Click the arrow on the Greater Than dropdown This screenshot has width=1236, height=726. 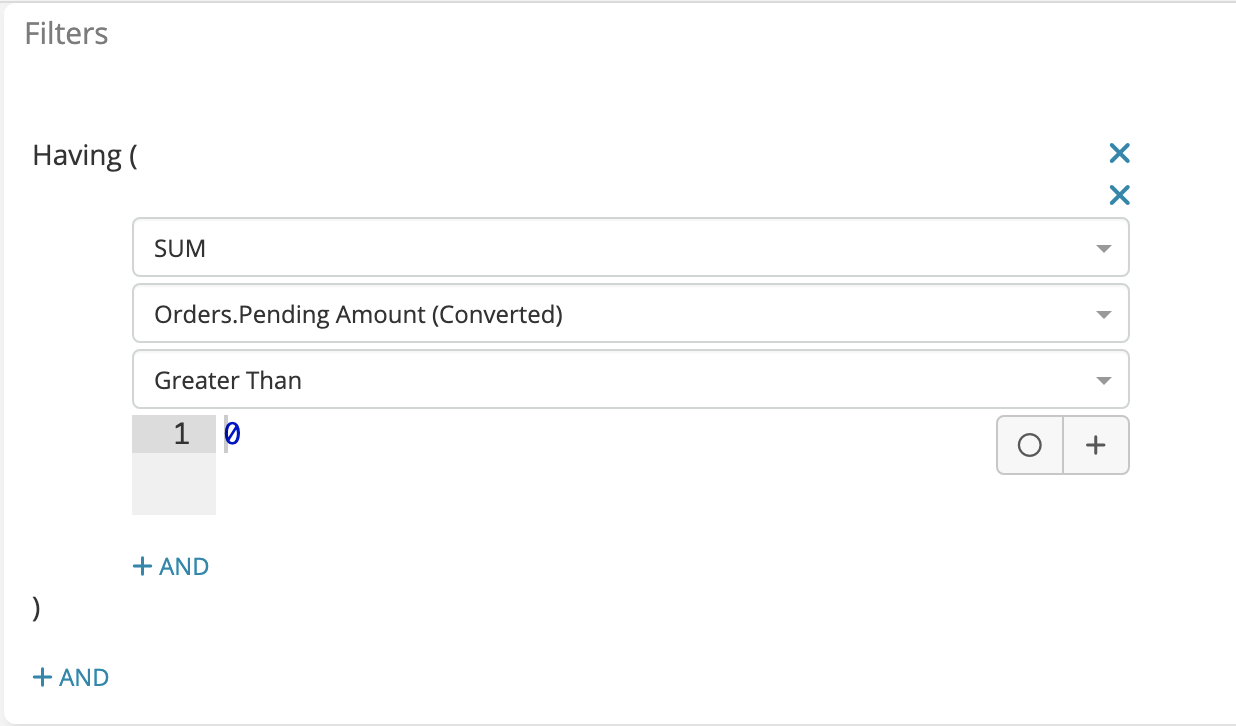pyautogui.click(x=1103, y=381)
